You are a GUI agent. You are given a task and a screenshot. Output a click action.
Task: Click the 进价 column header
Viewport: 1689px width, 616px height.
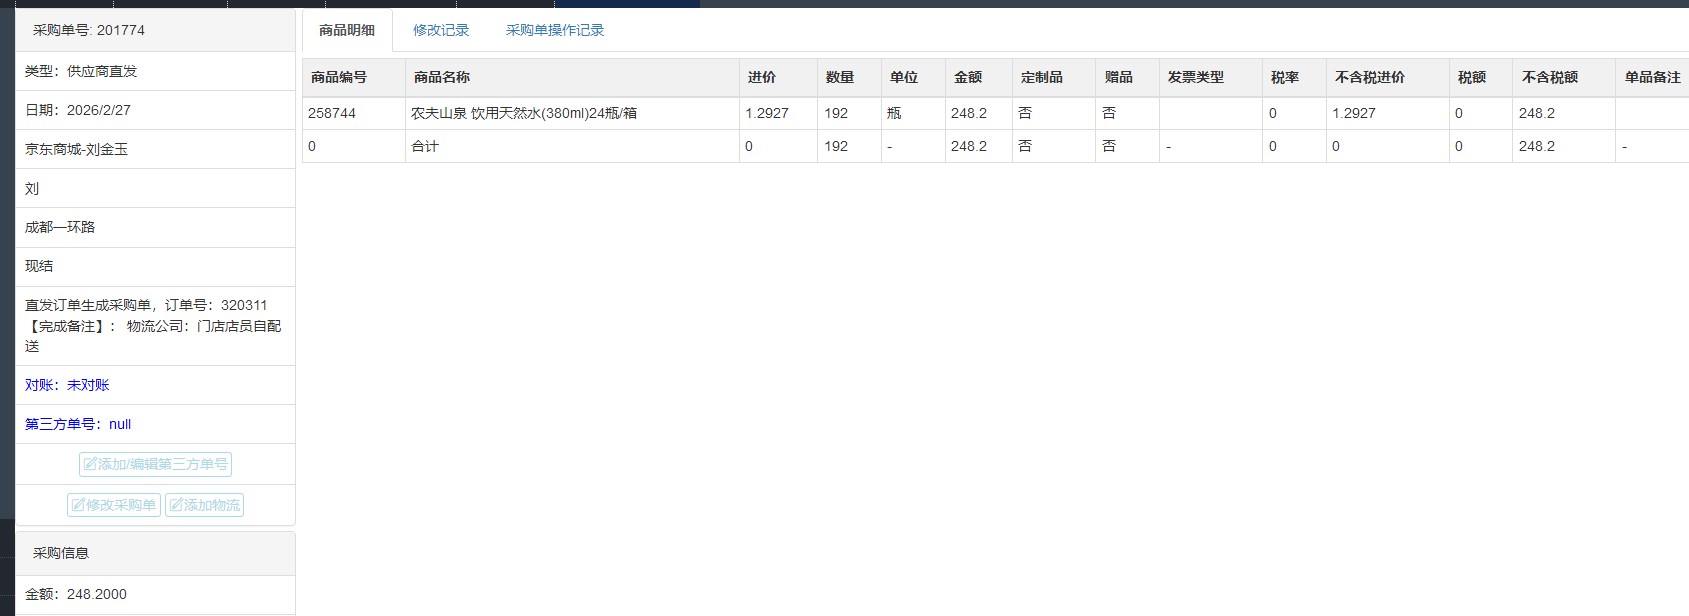click(762, 77)
